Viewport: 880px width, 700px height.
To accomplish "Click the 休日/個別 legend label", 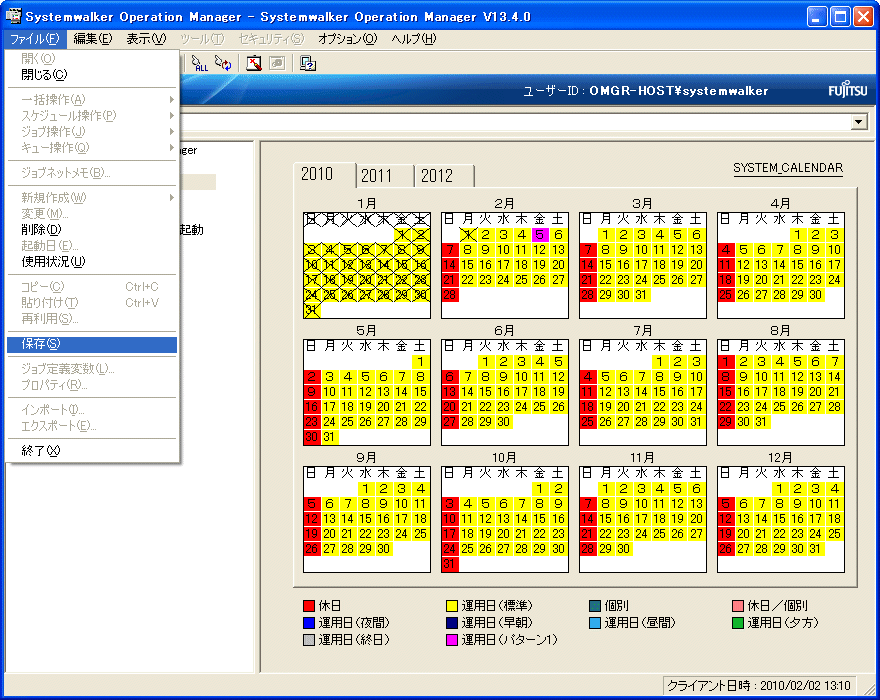I will pos(777,606).
